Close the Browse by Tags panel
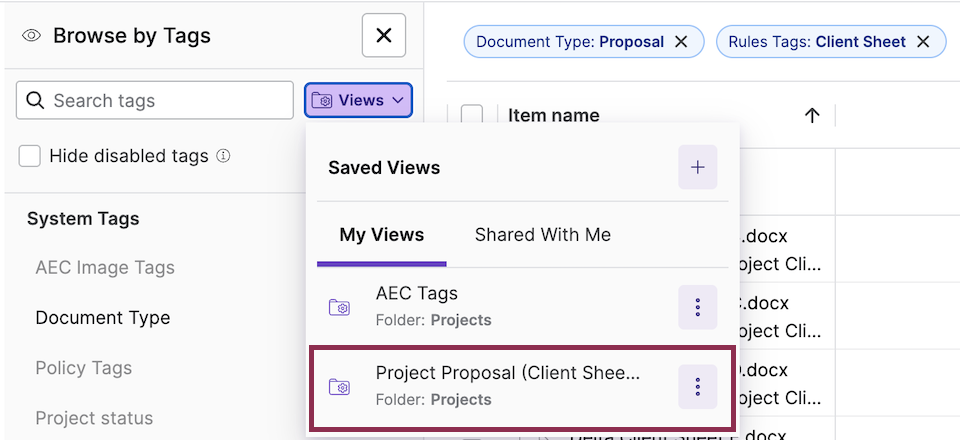 coord(383,36)
